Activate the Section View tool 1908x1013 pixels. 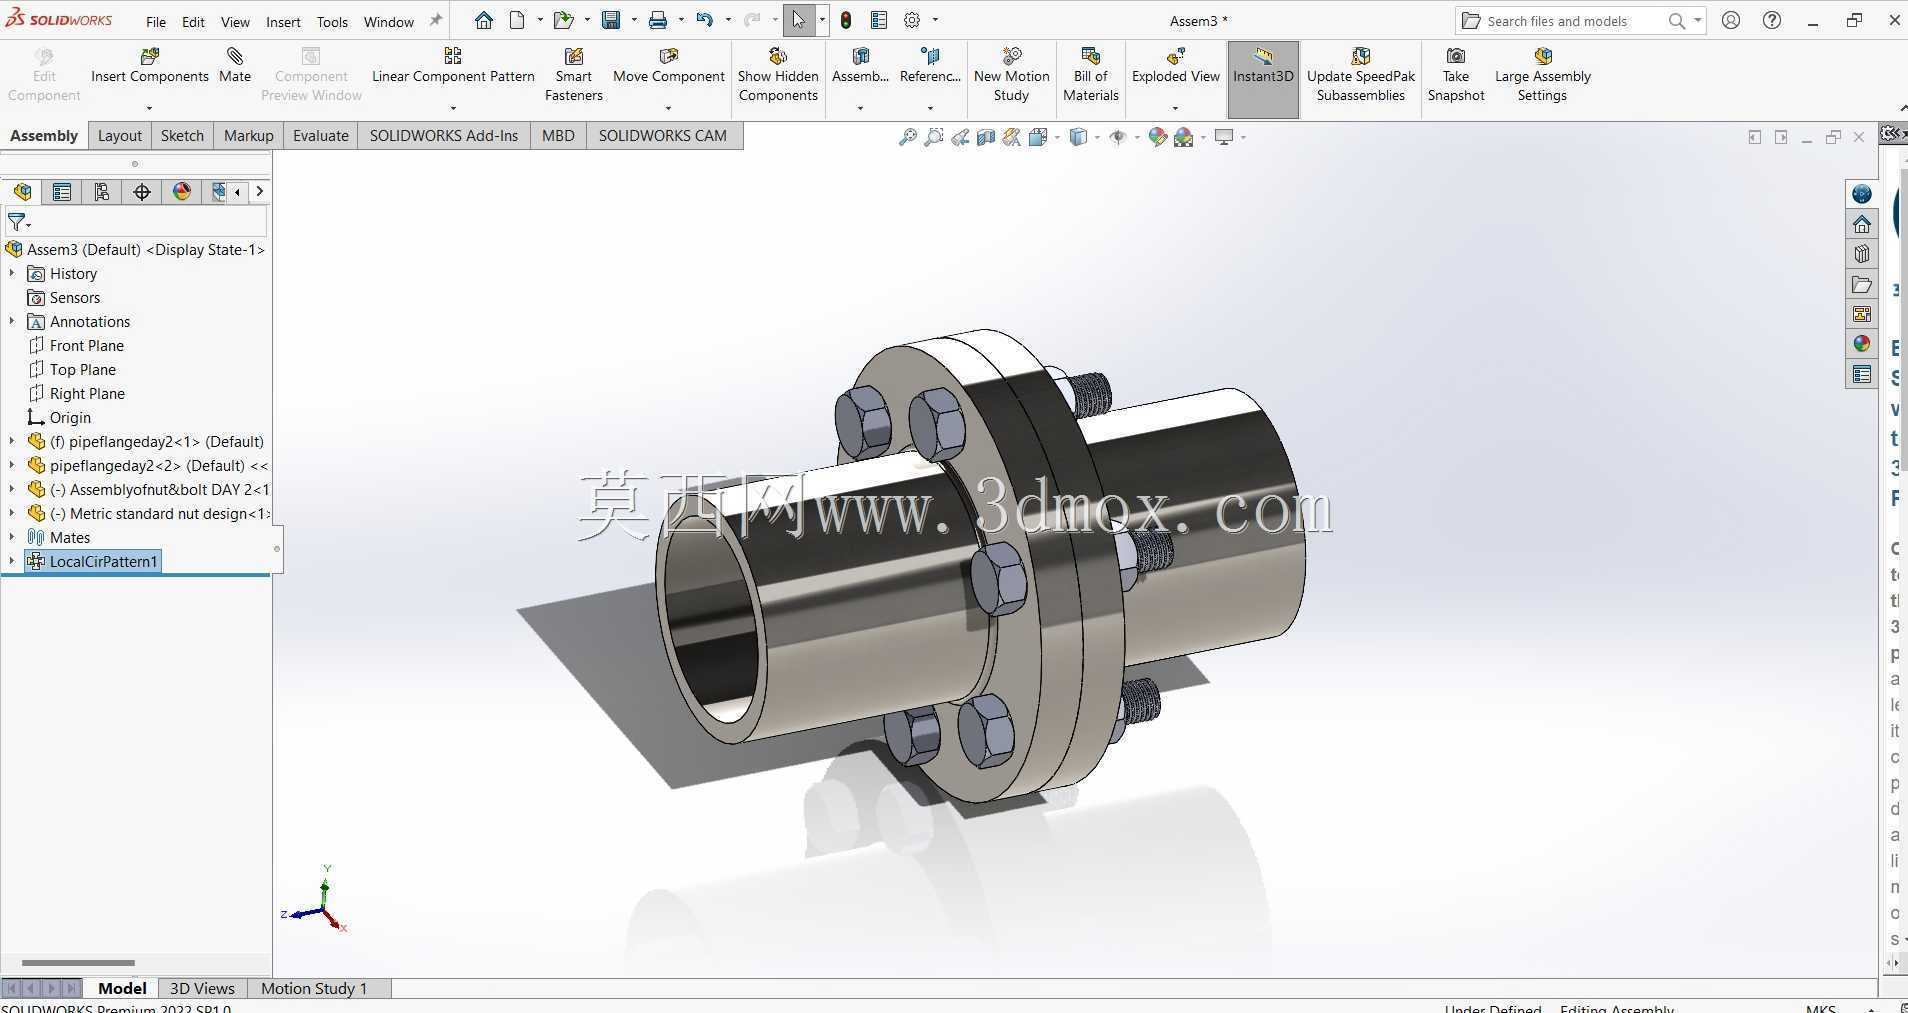pos(986,137)
